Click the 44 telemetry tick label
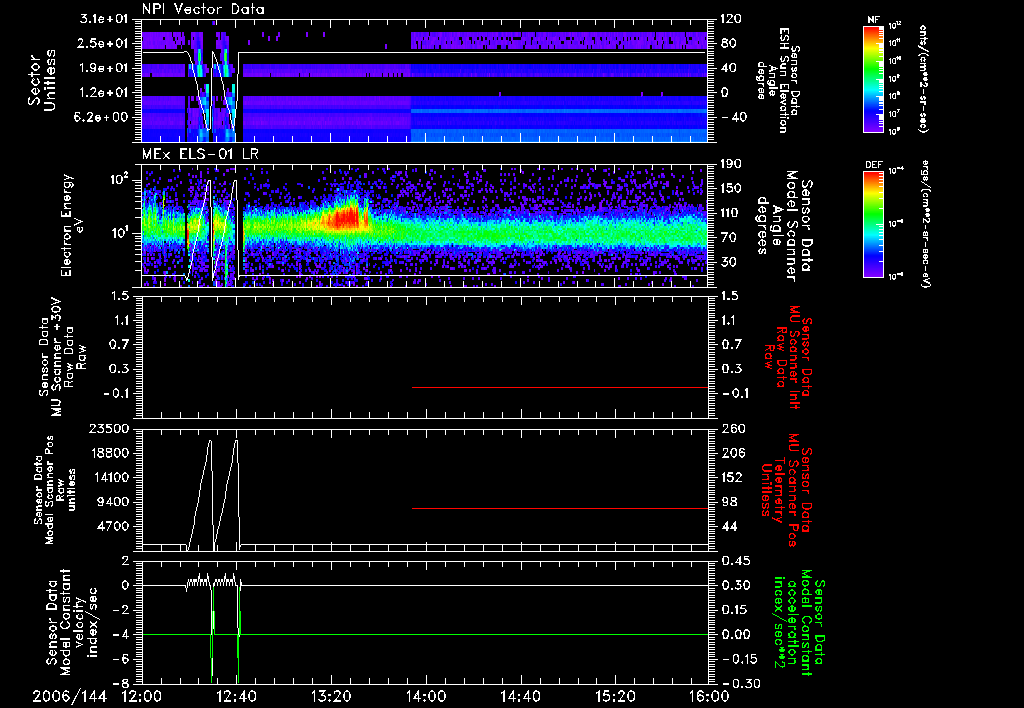Viewport: 1024px width, 708px height. [x=729, y=527]
